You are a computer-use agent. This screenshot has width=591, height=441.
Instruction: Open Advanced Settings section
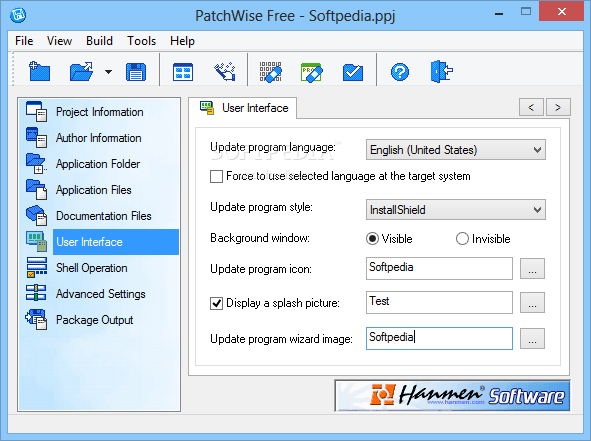coord(101,294)
